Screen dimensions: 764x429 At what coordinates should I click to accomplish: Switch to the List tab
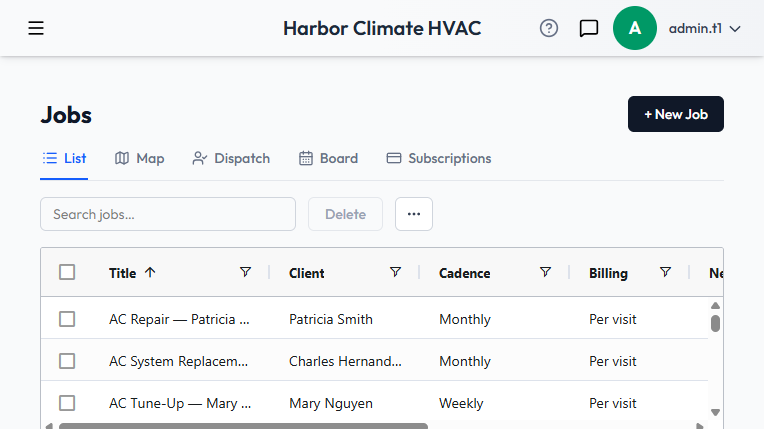(x=64, y=158)
